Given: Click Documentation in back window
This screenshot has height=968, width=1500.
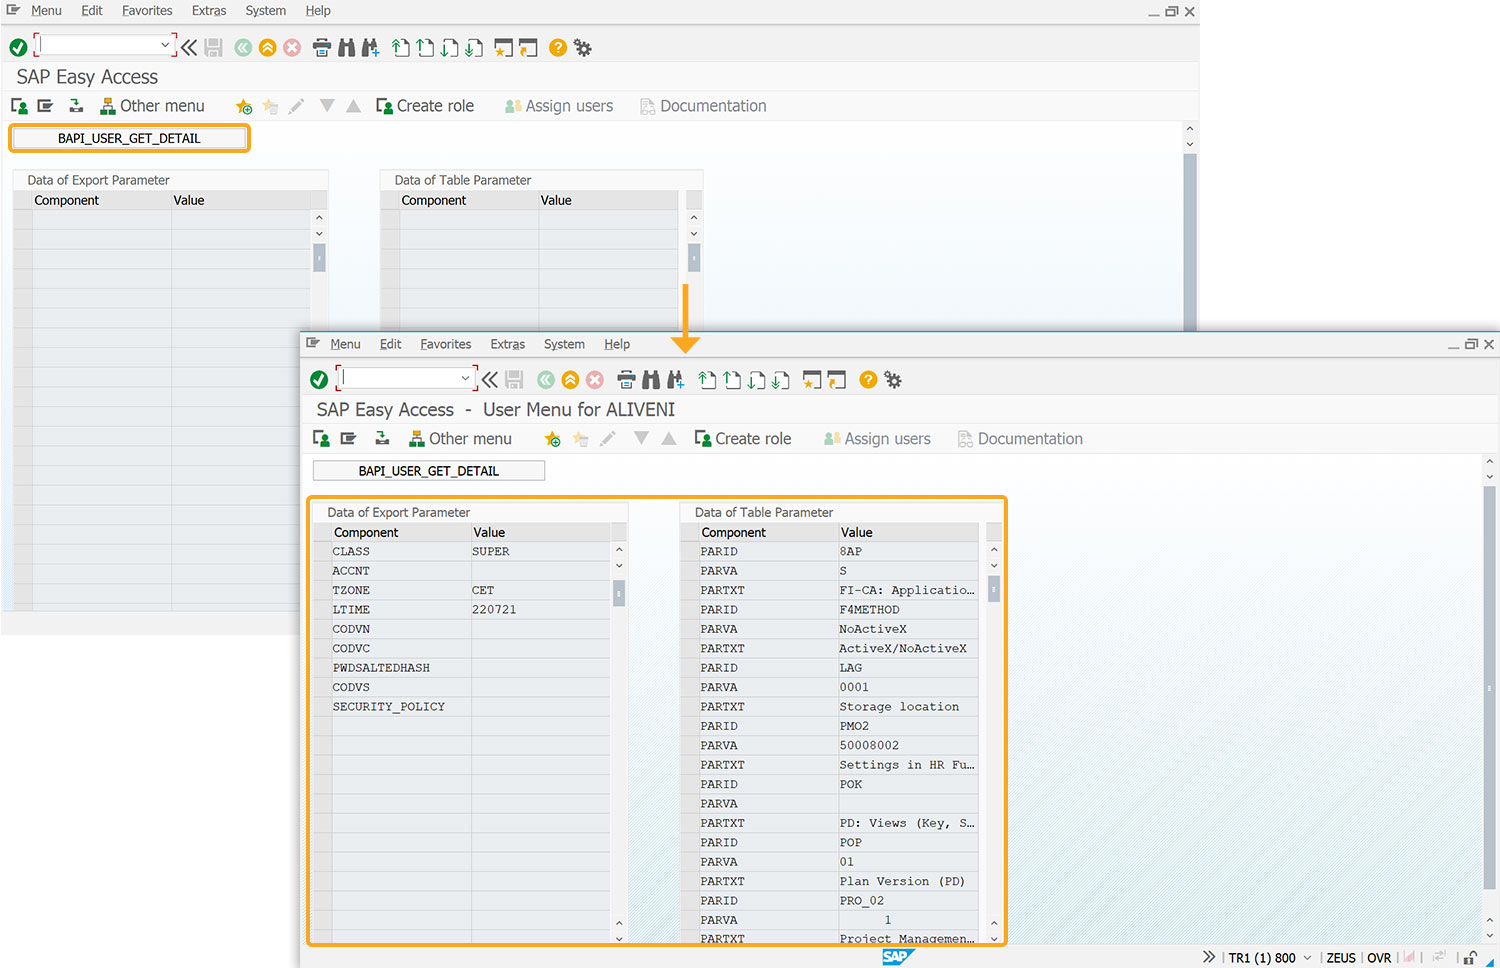Looking at the screenshot, I should 703,106.
